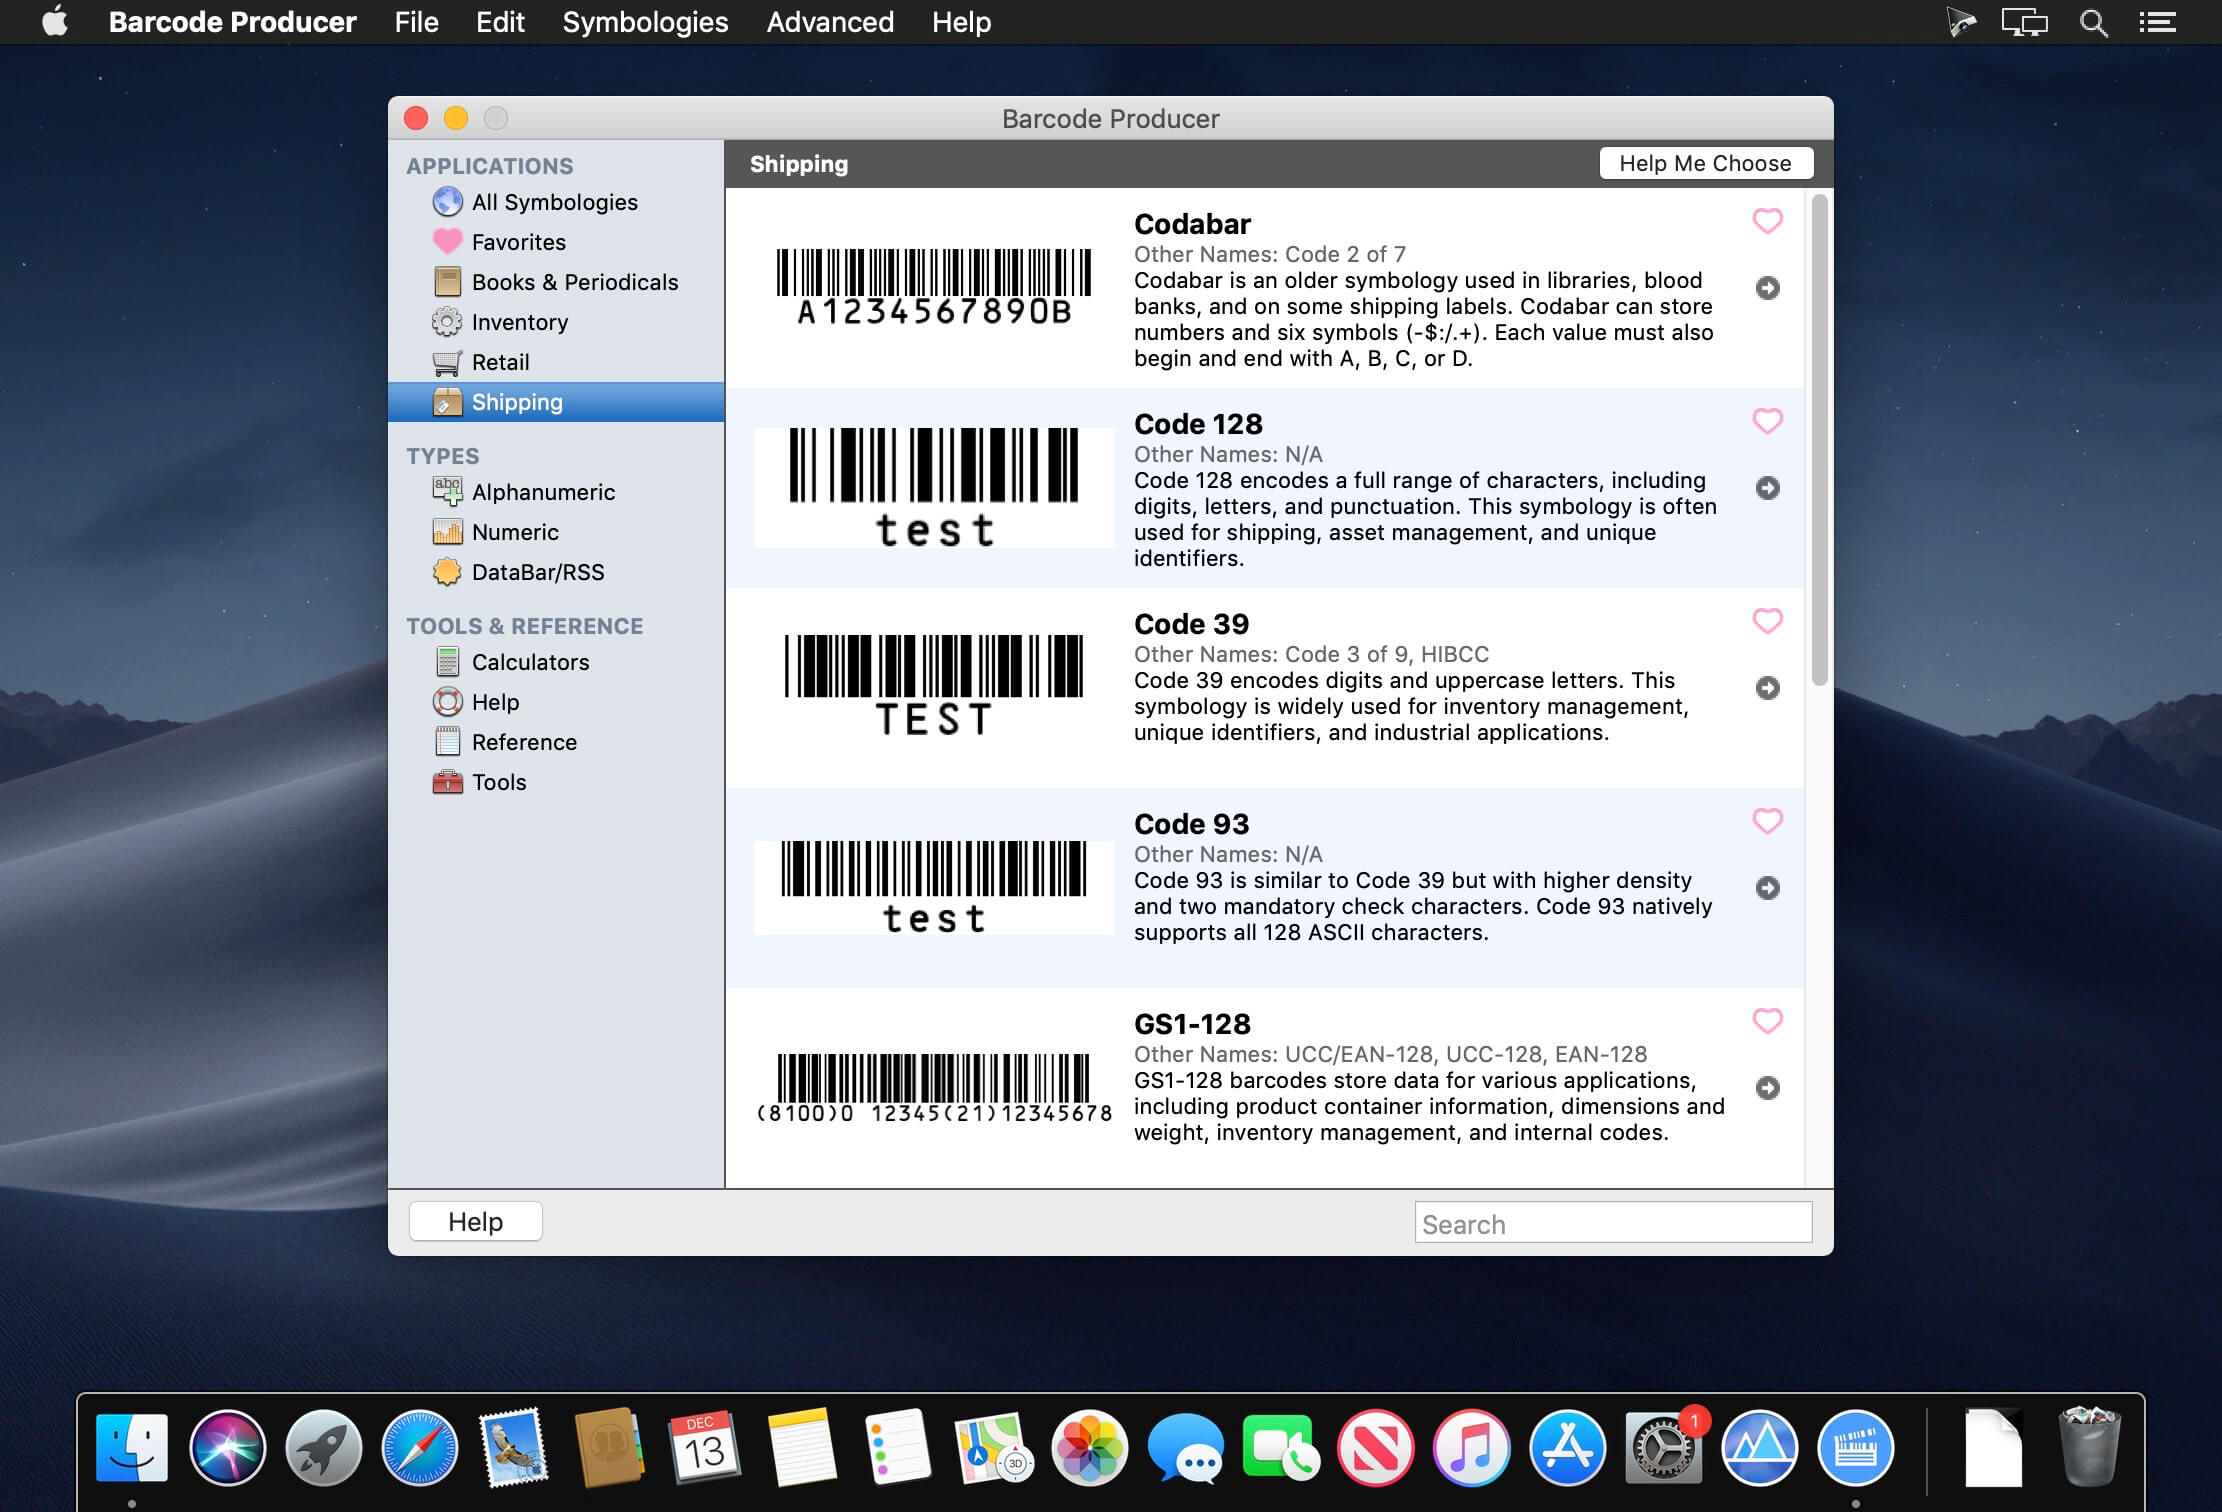The width and height of the screenshot is (2222, 1512).
Task: Click the Code 128 barcode preview thumbnail
Action: coord(934,488)
